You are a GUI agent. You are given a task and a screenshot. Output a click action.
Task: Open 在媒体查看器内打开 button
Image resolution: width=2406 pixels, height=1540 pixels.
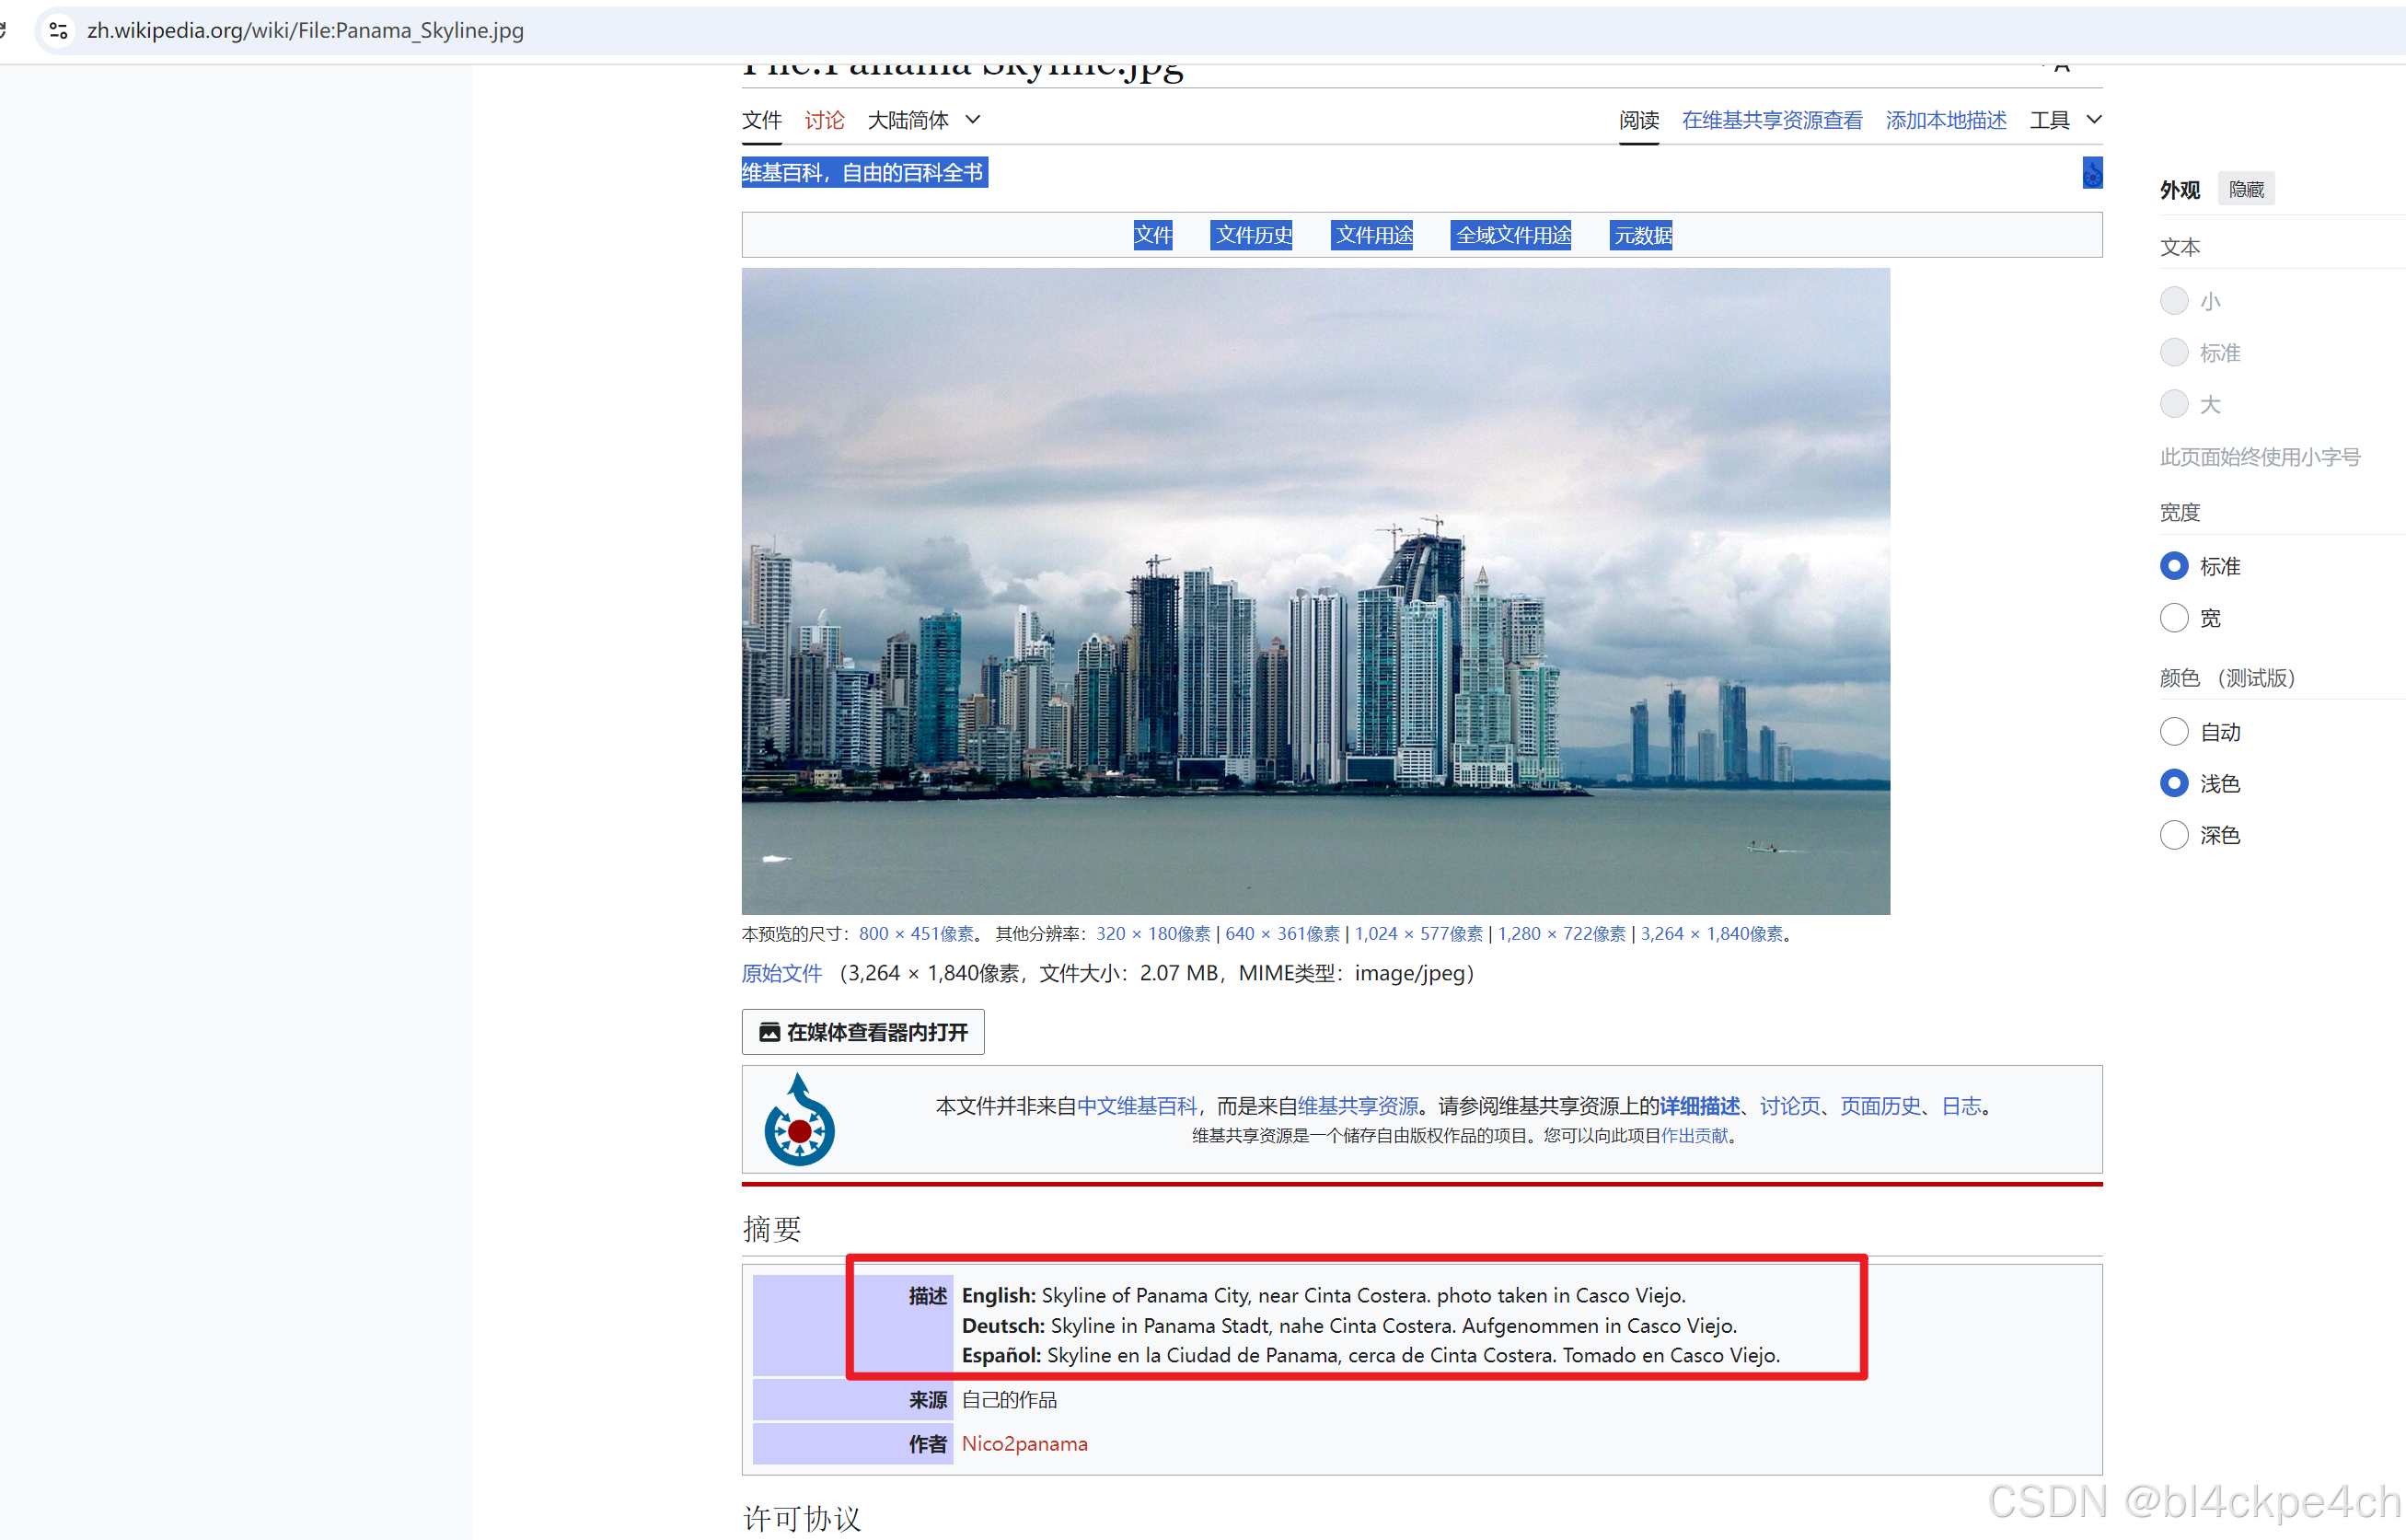[862, 1032]
